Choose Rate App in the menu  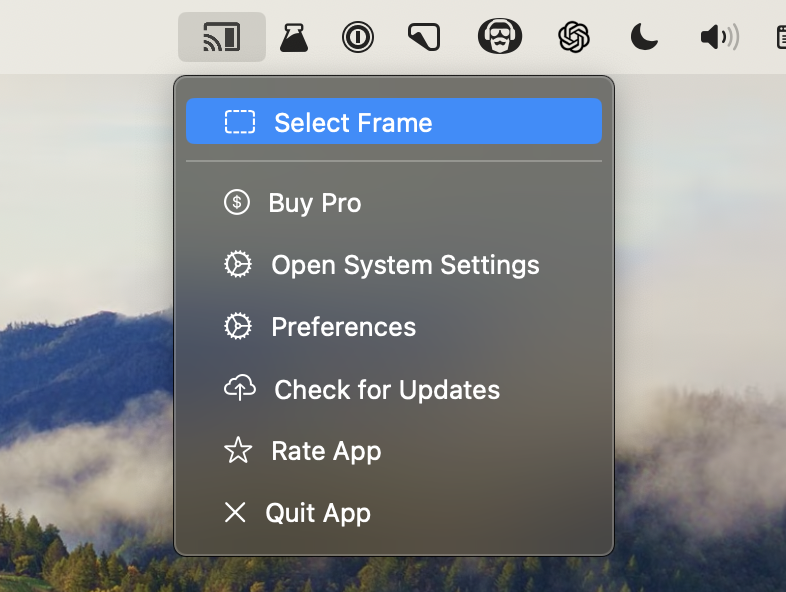click(394, 451)
